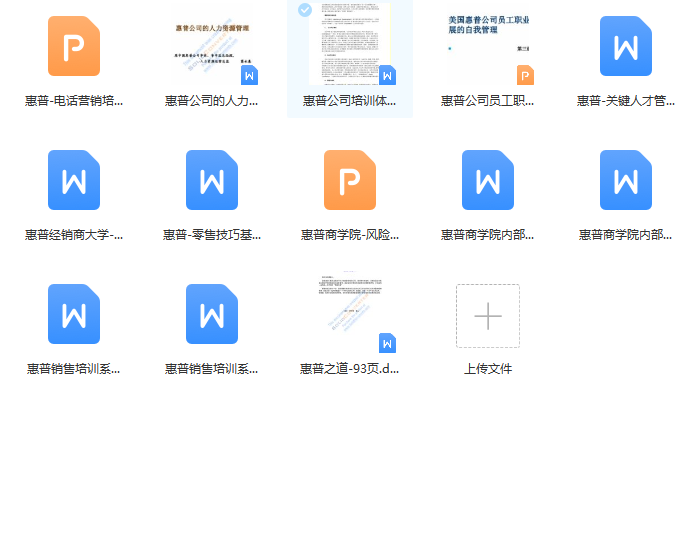Image resolution: width=700 pixels, height=534 pixels.
Task: Open the 惠普之道-93页 document thumbnail
Action: pos(350,312)
